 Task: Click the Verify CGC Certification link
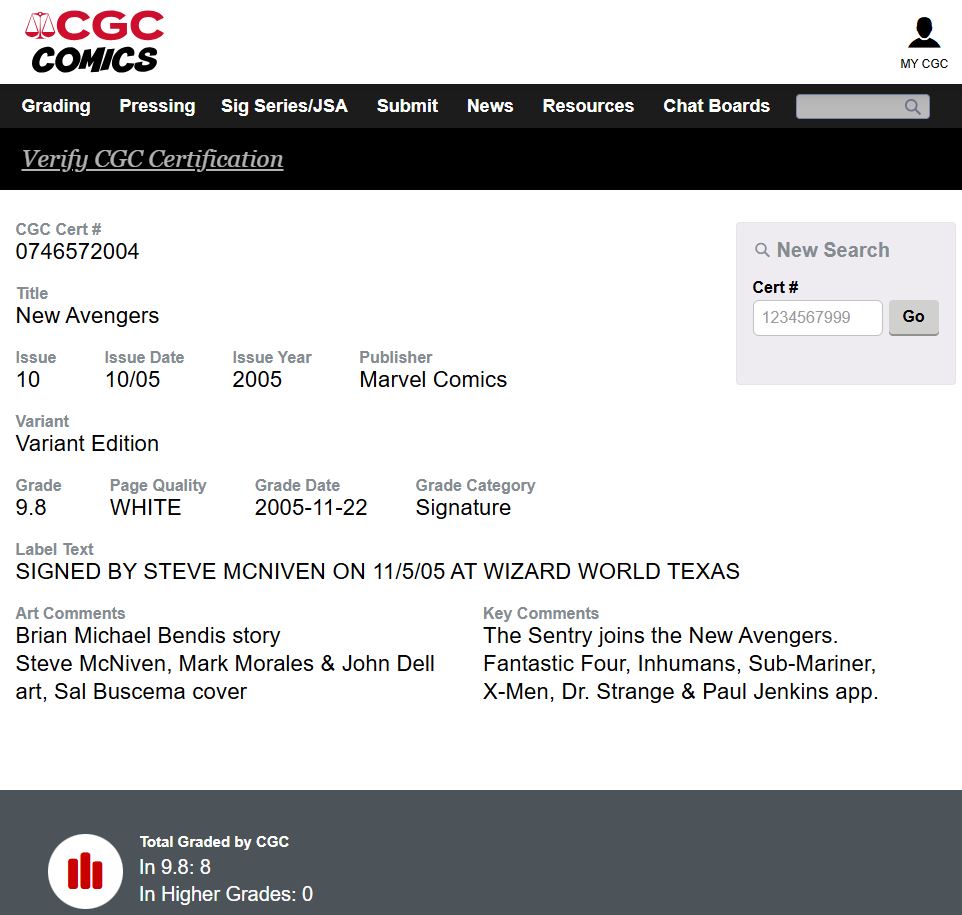point(152,159)
